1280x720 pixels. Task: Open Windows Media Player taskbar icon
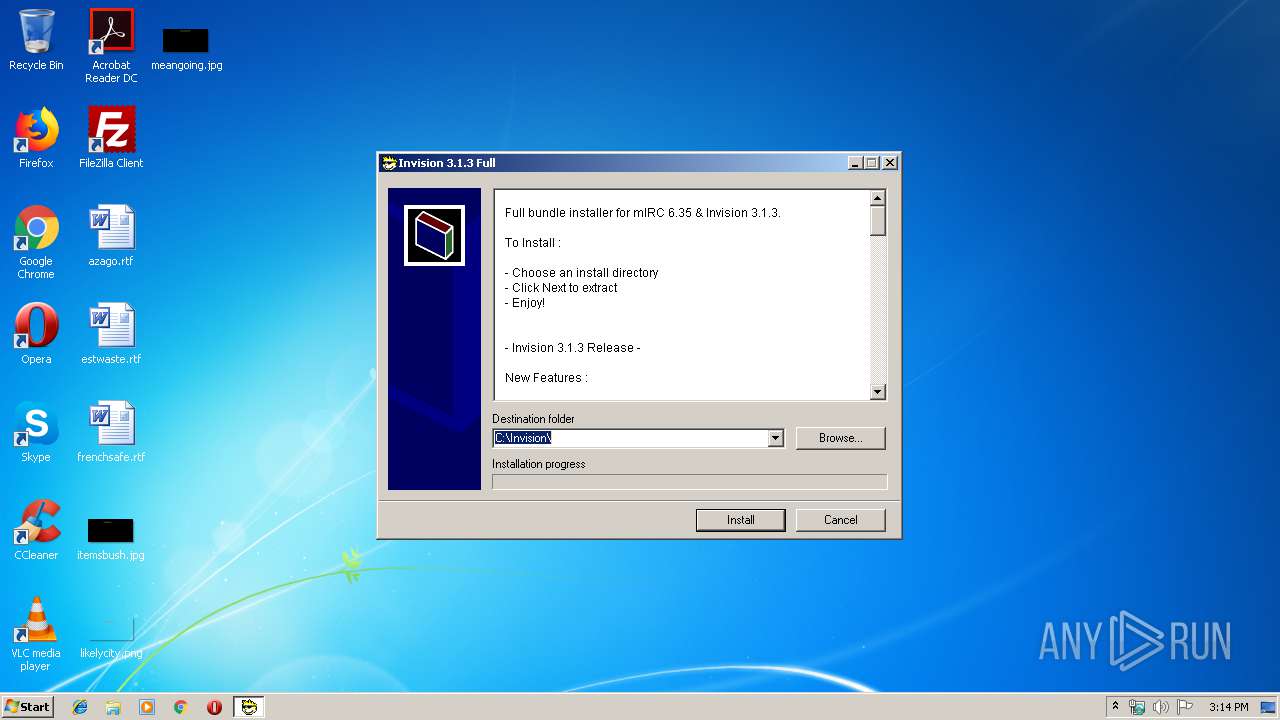click(147, 707)
